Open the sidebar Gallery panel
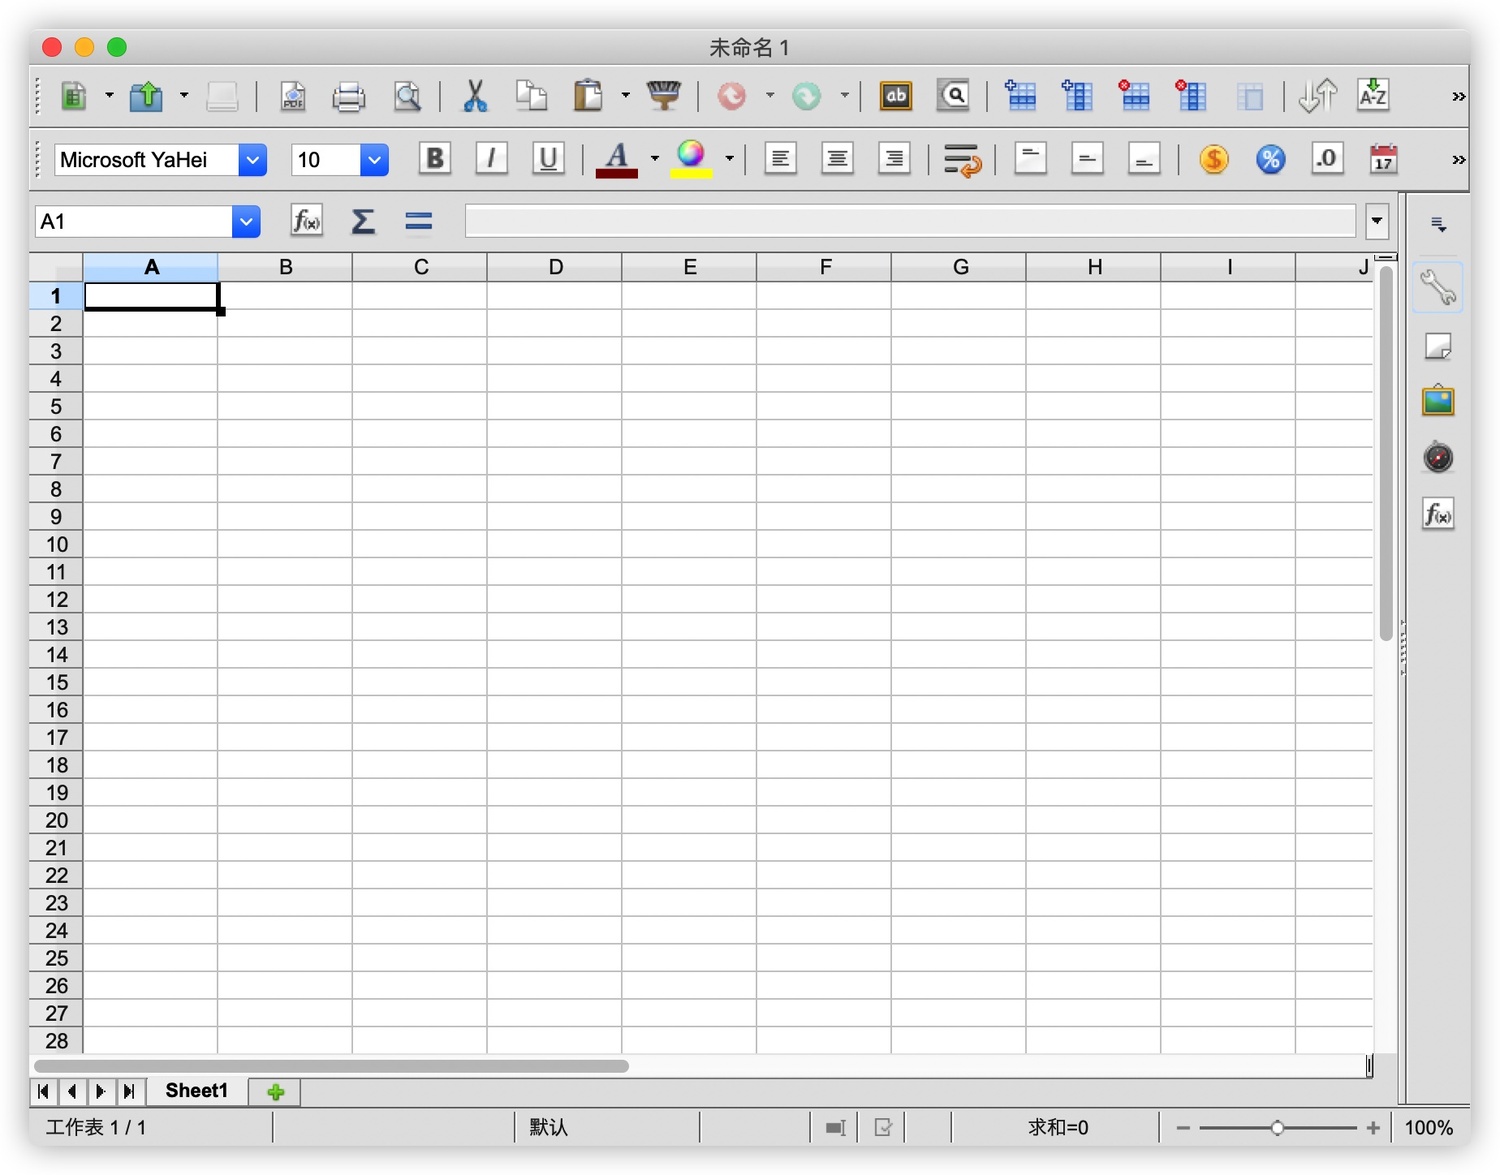This screenshot has width=1500, height=1175. click(x=1437, y=402)
